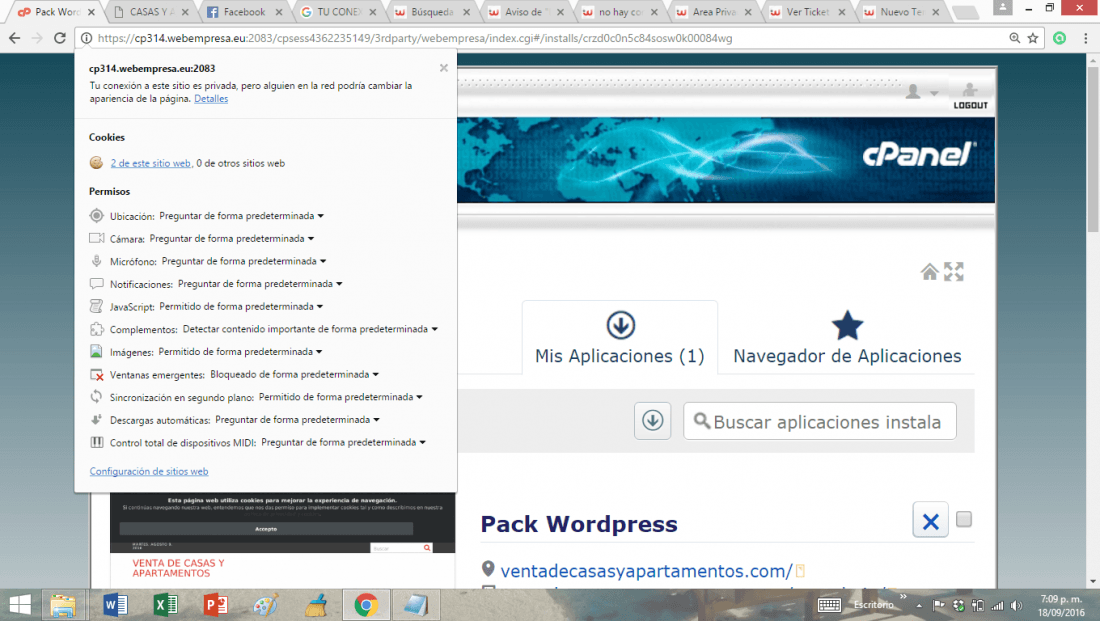This screenshot has height=621, width=1100.
Task: Open Navegador de Aplicaciones tab
Action: 847,338
